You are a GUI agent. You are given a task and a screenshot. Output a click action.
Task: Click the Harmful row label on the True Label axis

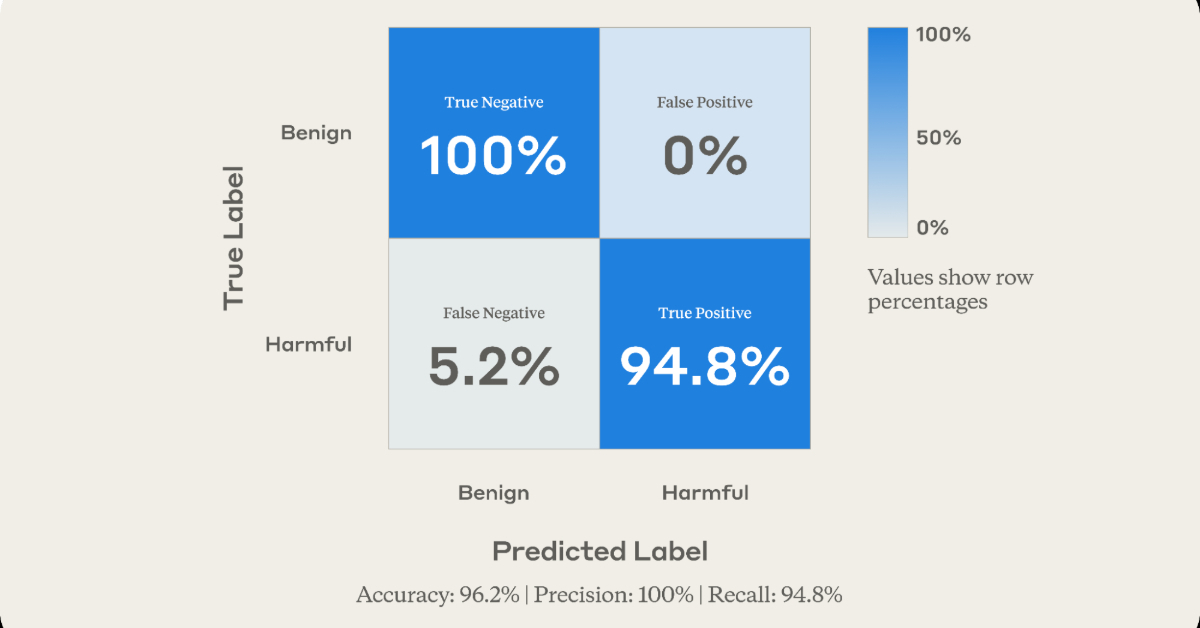(308, 345)
